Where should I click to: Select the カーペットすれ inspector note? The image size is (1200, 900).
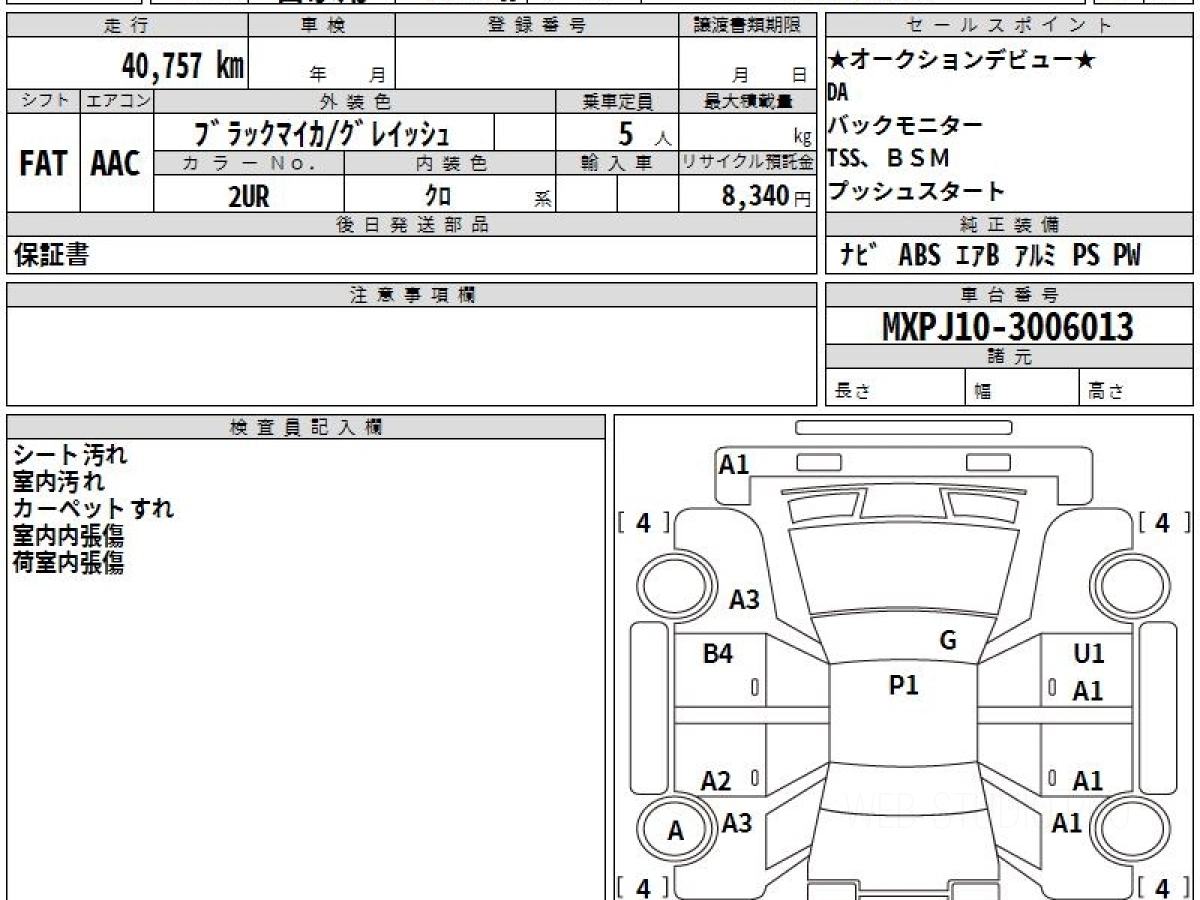[94, 509]
